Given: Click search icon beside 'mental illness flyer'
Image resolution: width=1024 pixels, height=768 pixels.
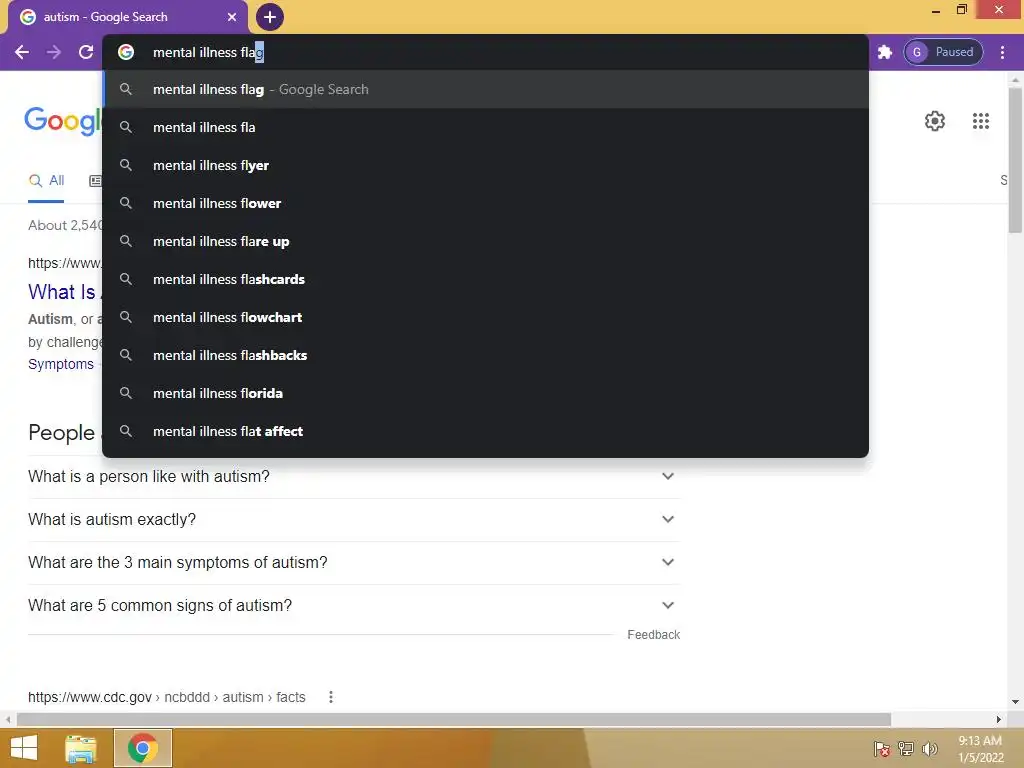Looking at the screenshot, I should click(126, 165).
